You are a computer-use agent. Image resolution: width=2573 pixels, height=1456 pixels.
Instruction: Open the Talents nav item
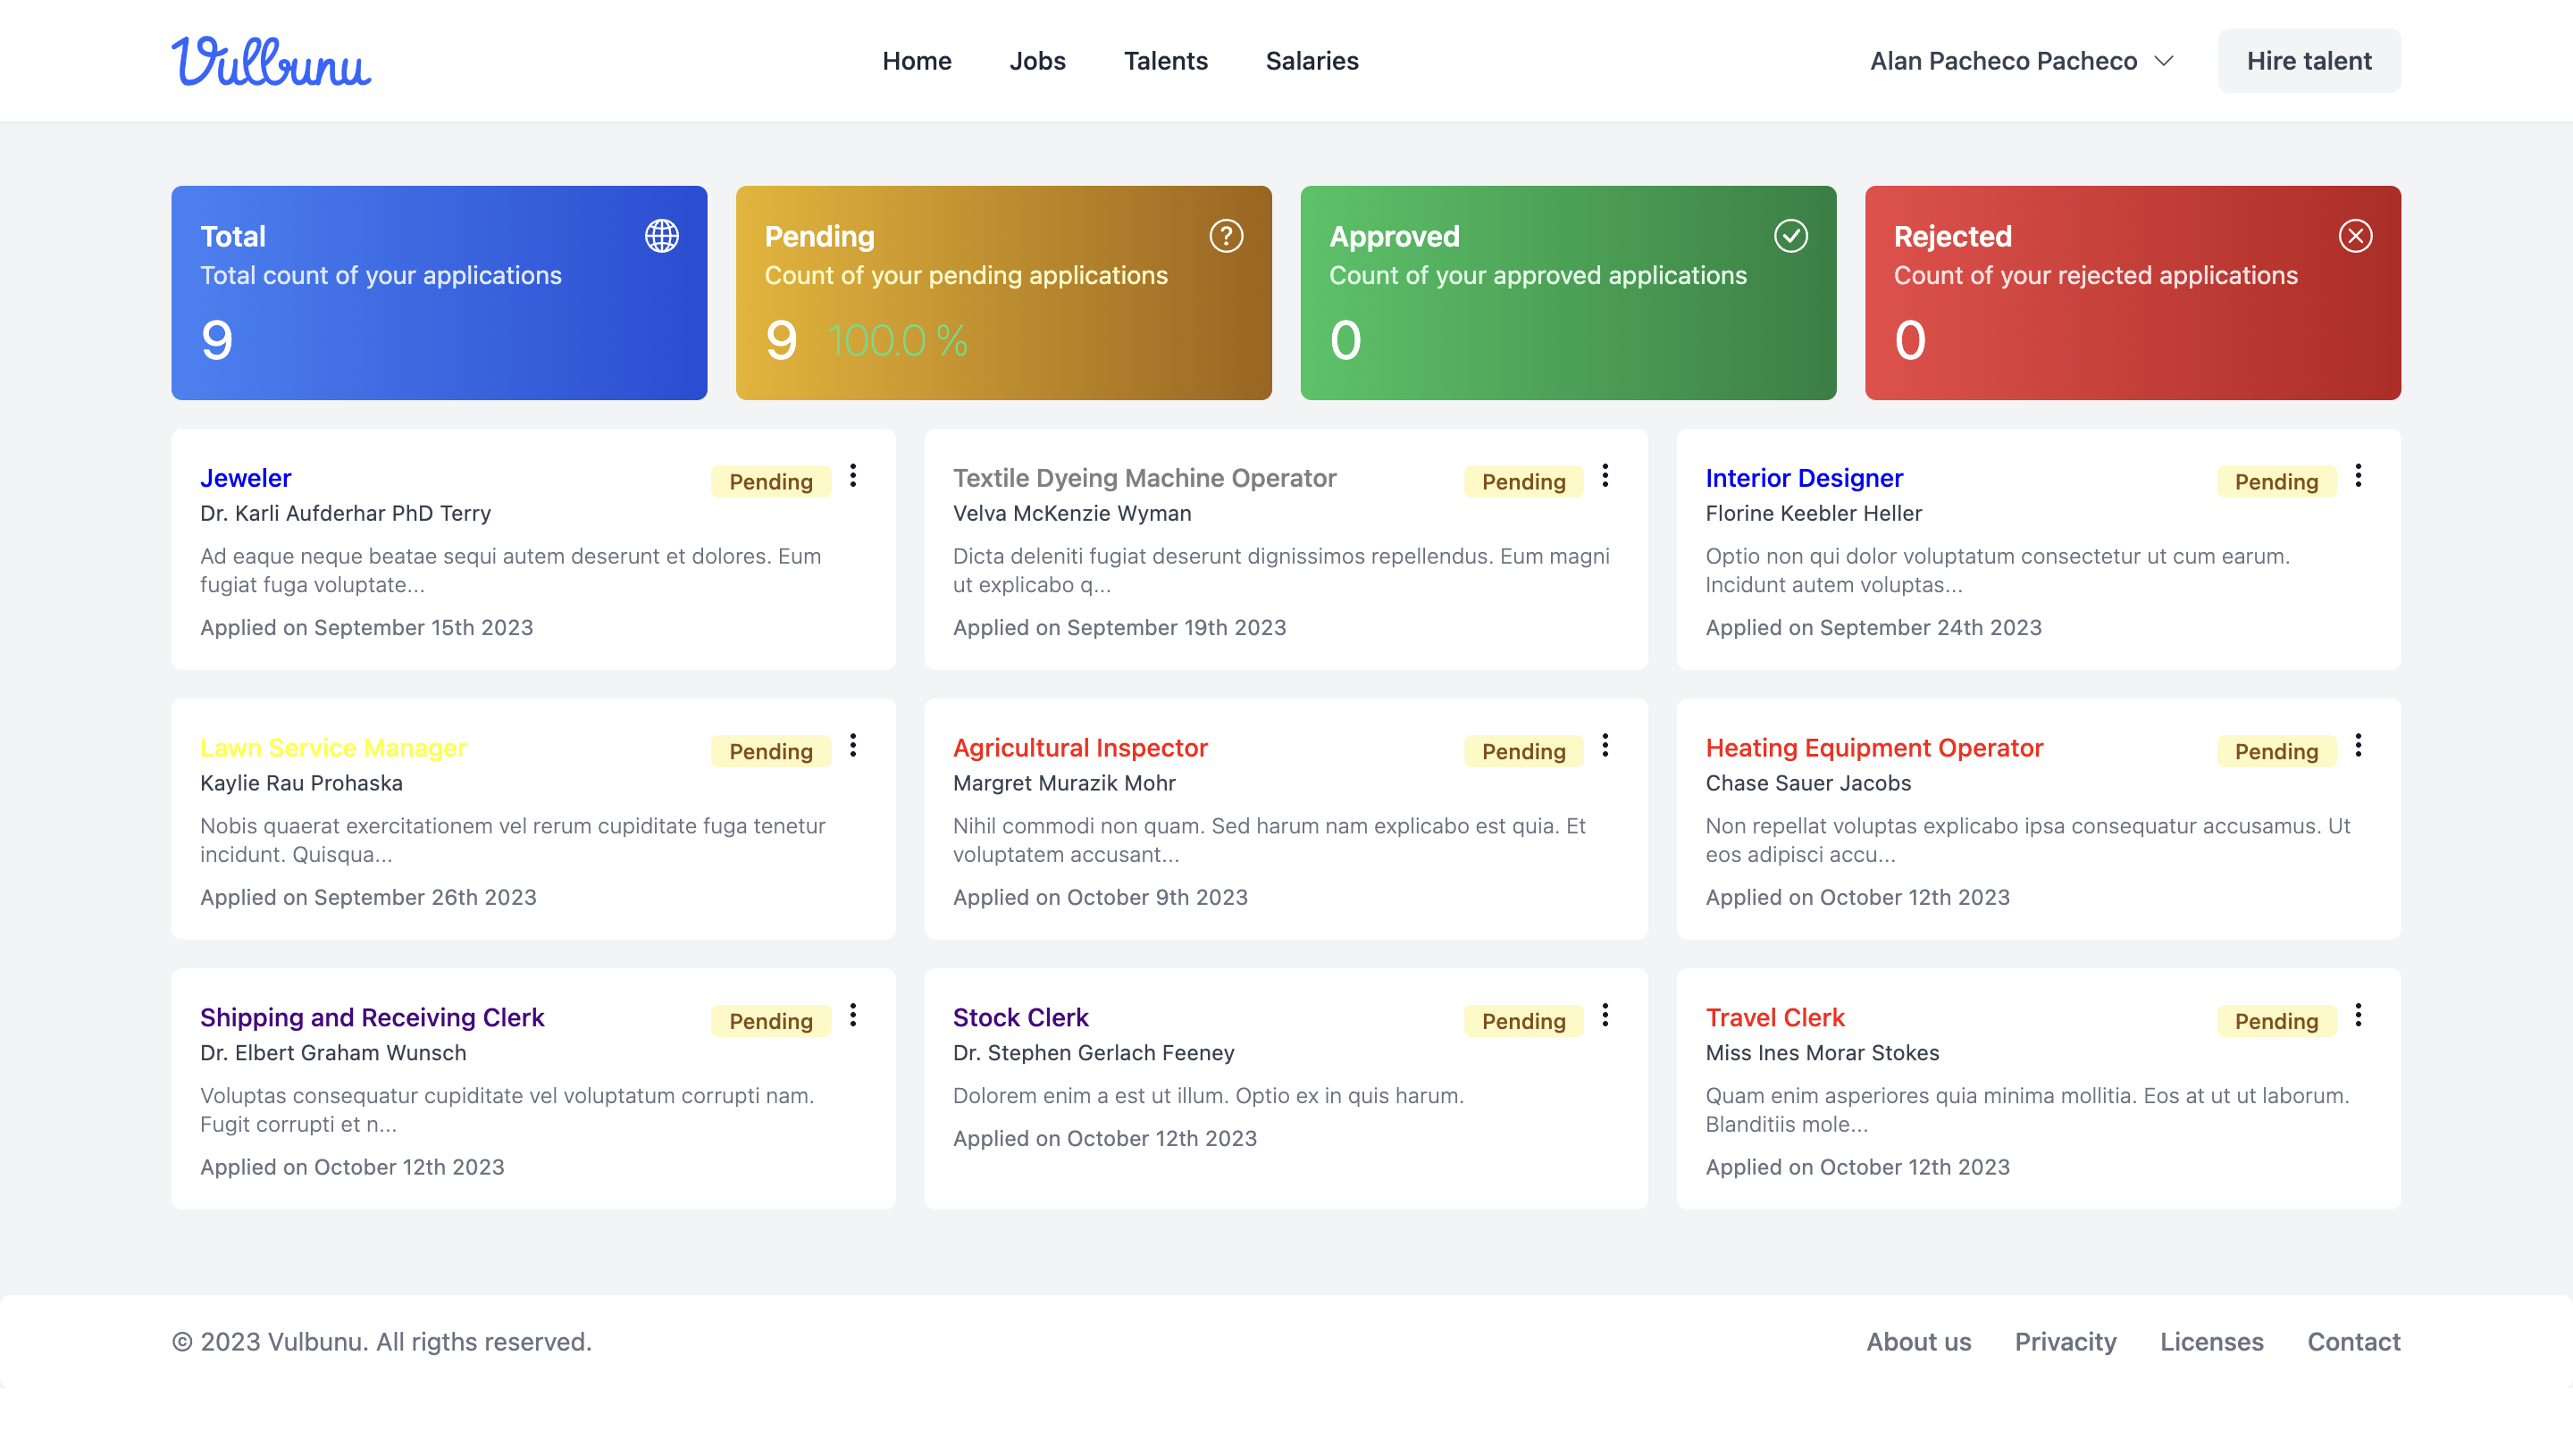tap(1165, 61)
